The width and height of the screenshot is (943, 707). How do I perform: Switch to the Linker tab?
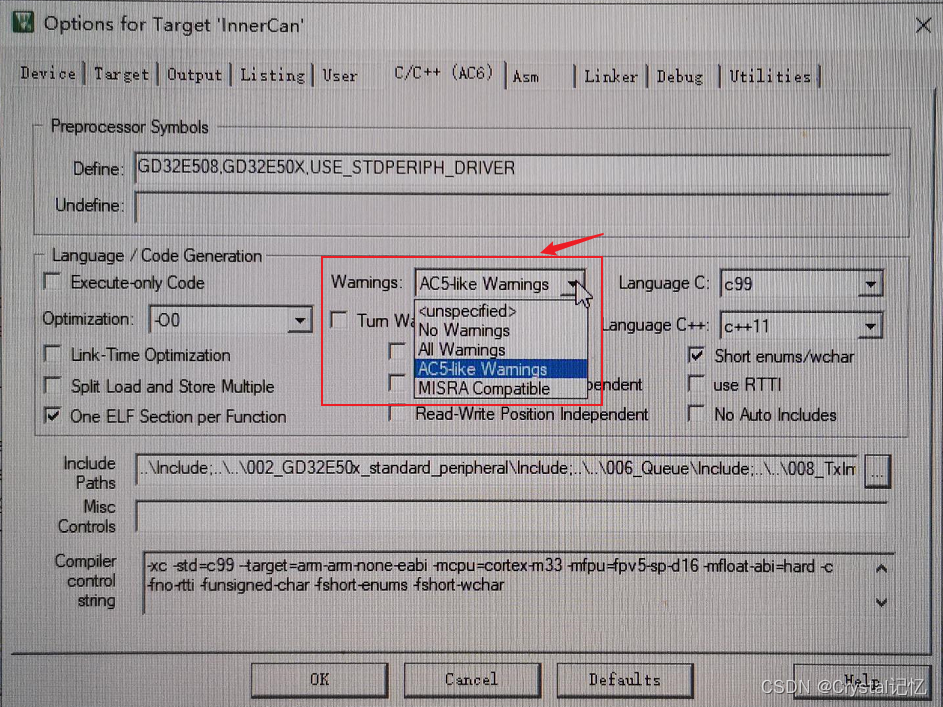point(611,75)
